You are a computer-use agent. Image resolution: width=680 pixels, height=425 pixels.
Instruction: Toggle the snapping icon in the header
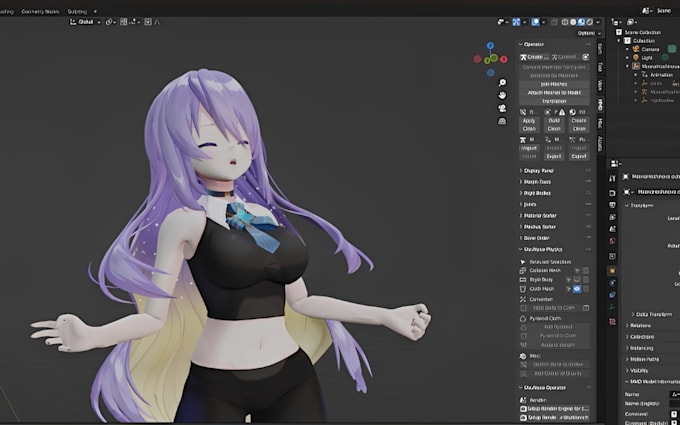(x=124, y=22)
